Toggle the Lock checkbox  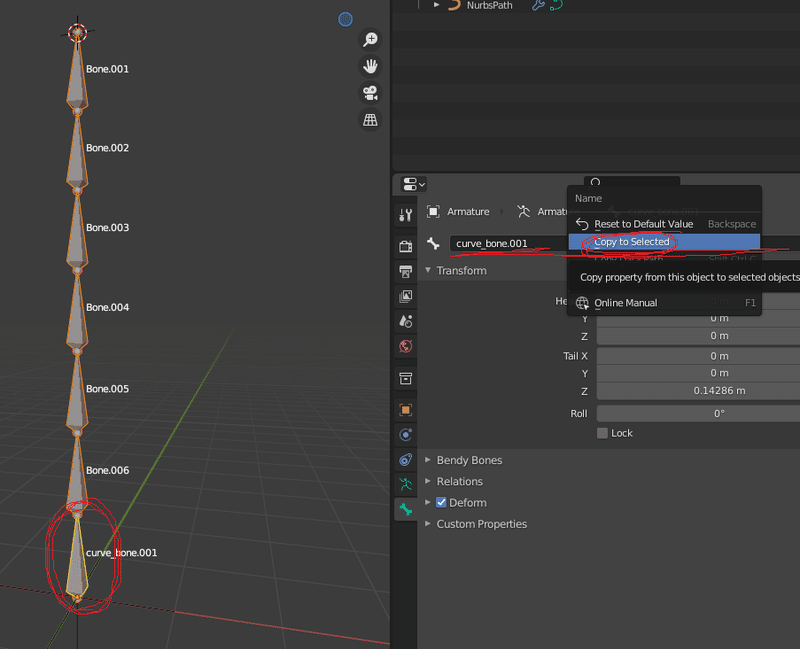[602, 433]
